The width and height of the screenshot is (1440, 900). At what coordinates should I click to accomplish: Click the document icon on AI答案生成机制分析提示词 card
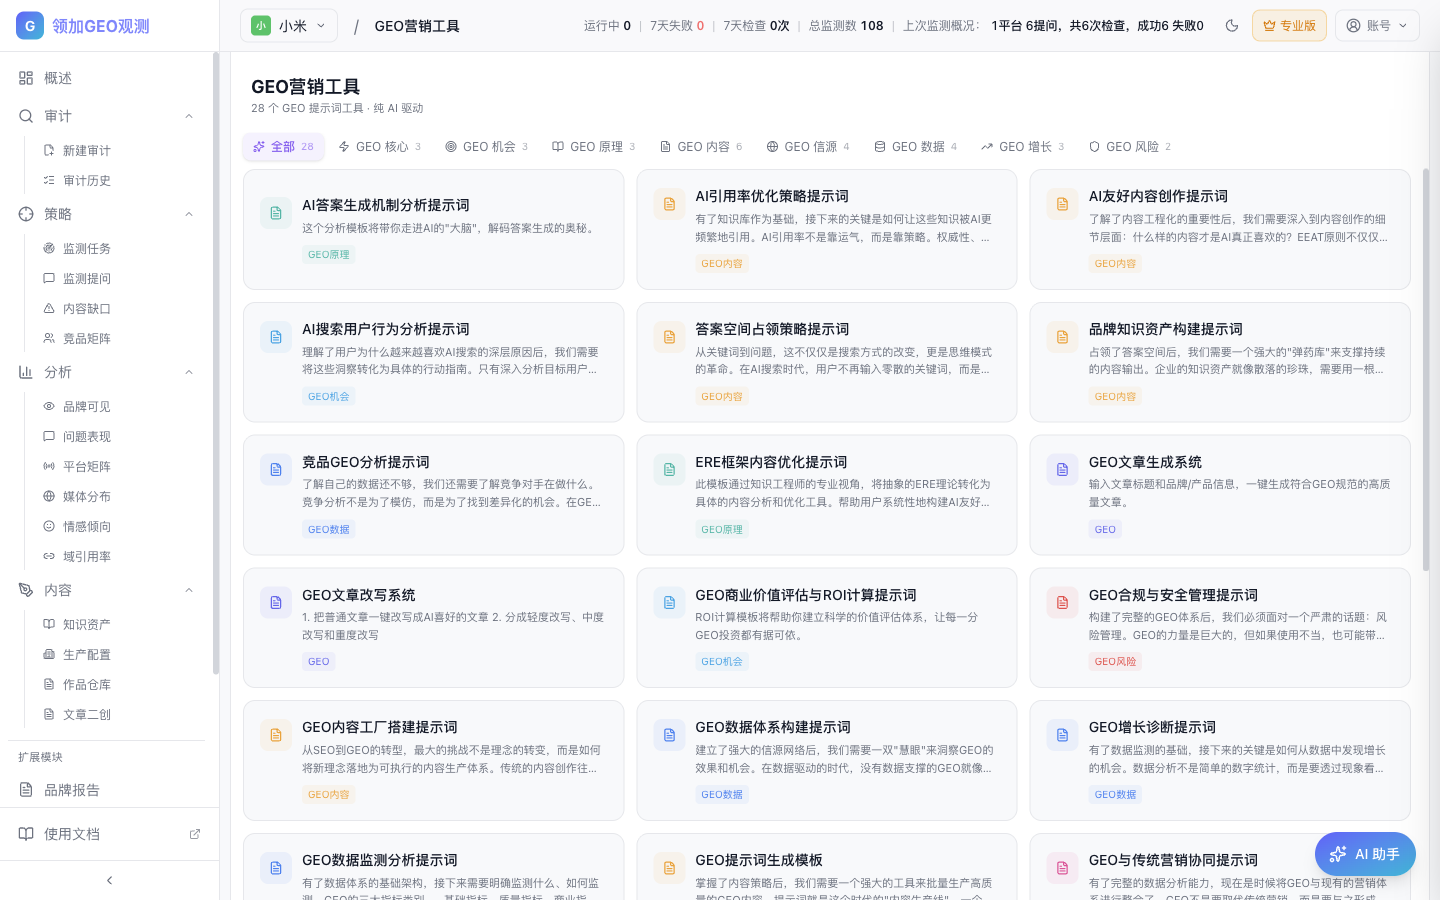pyautogui.click(x=276, y=213)
